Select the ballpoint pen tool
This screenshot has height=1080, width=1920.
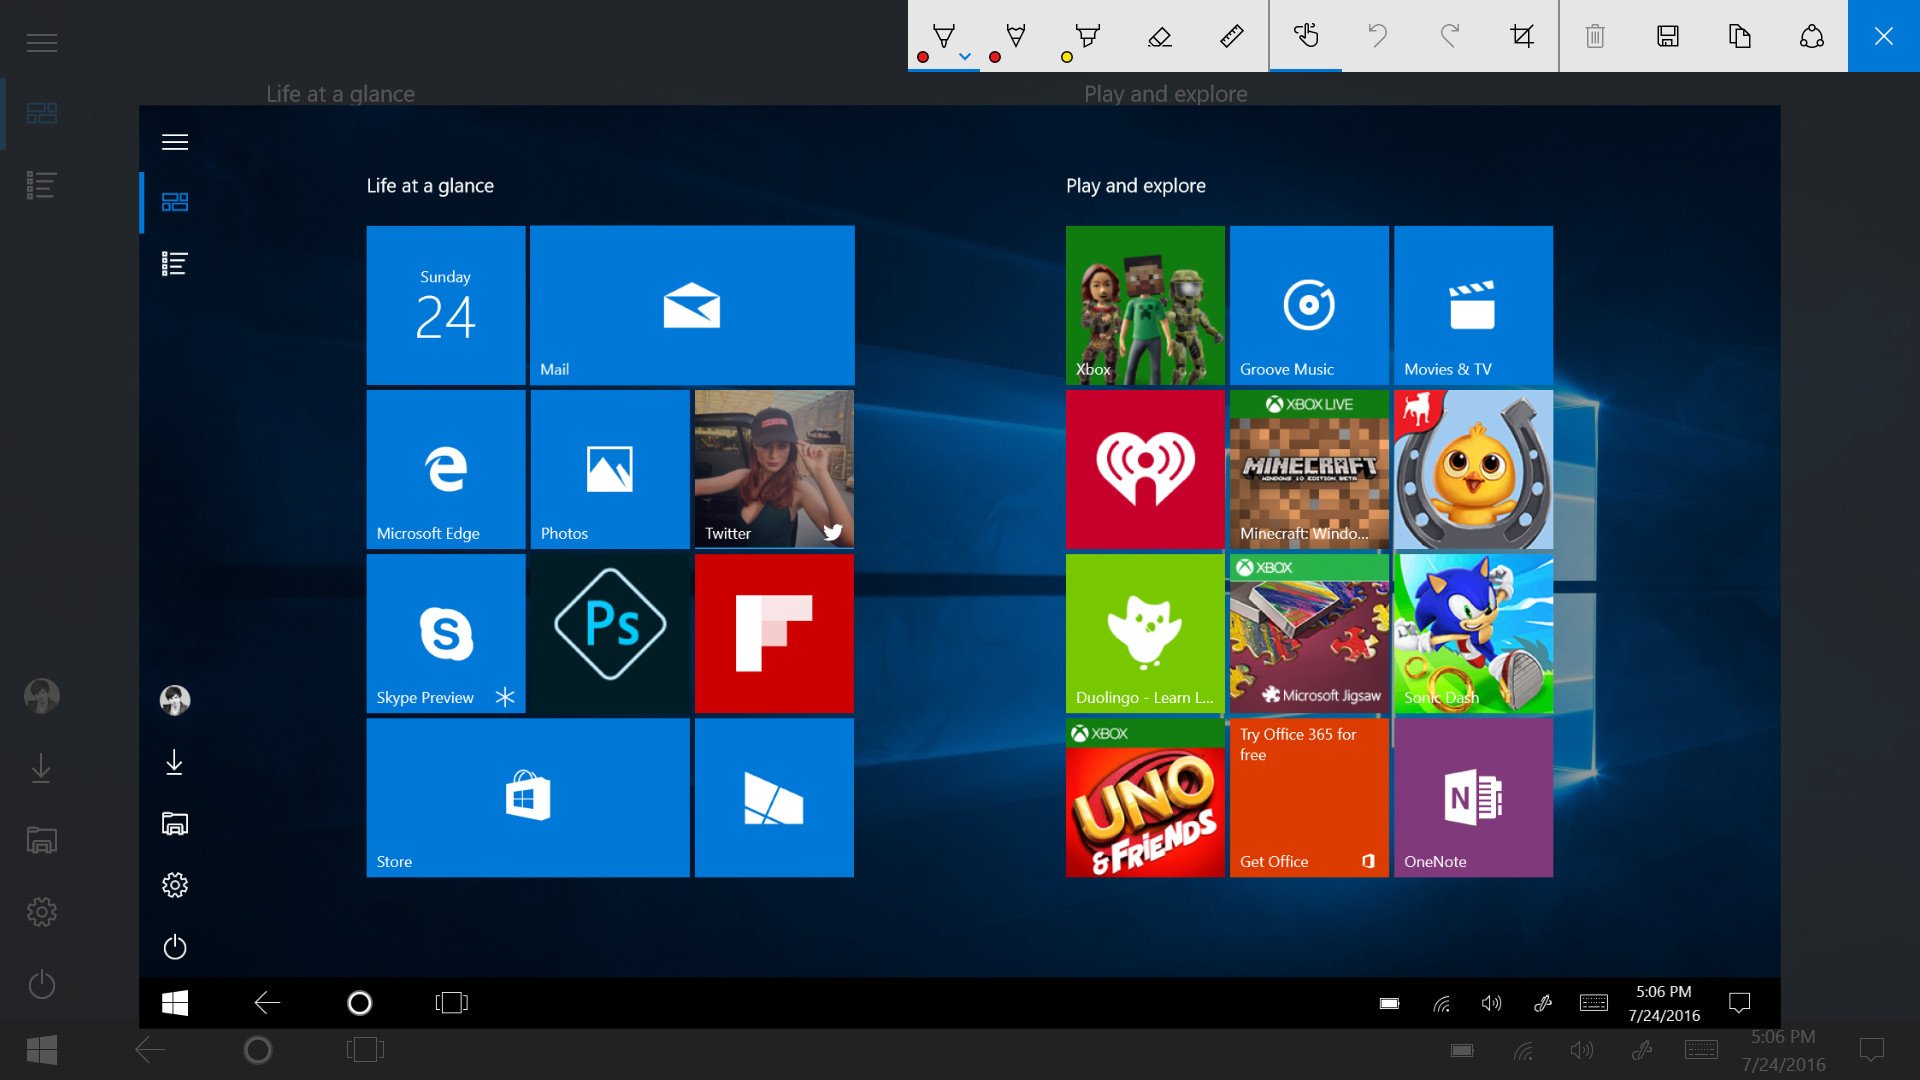click(x=942, y=36)
